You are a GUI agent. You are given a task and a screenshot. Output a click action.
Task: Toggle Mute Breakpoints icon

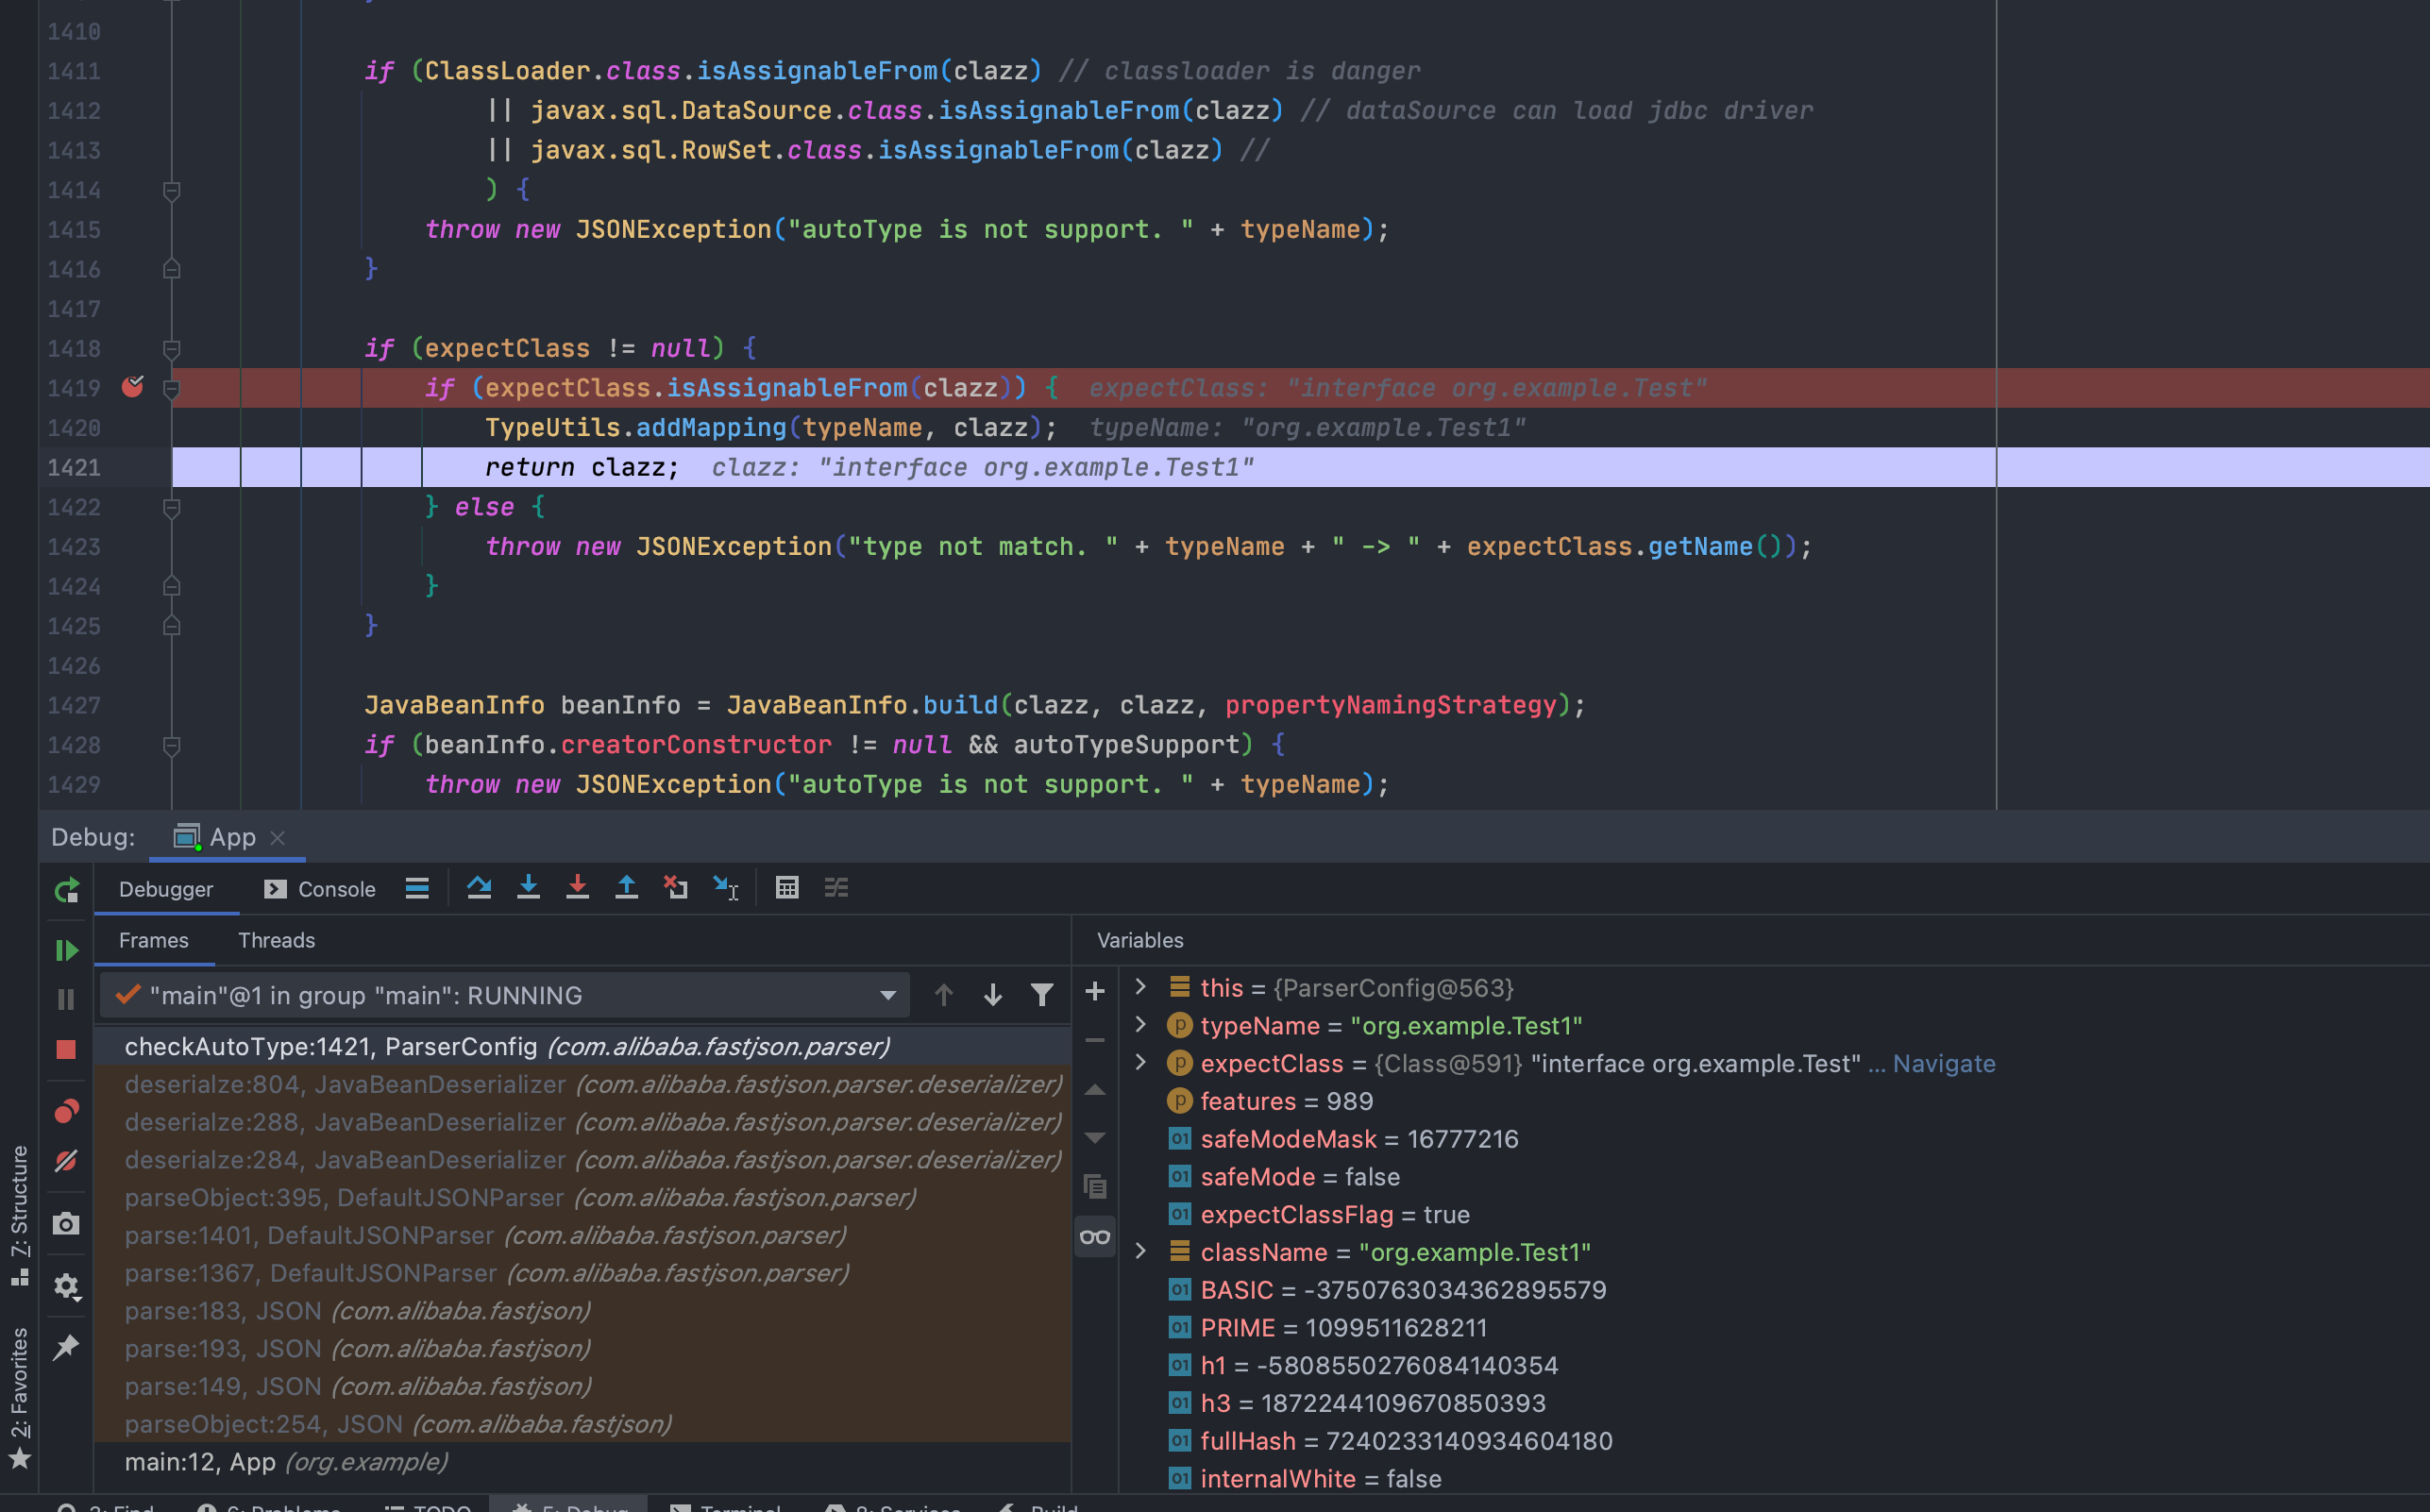coord(66,1161)
